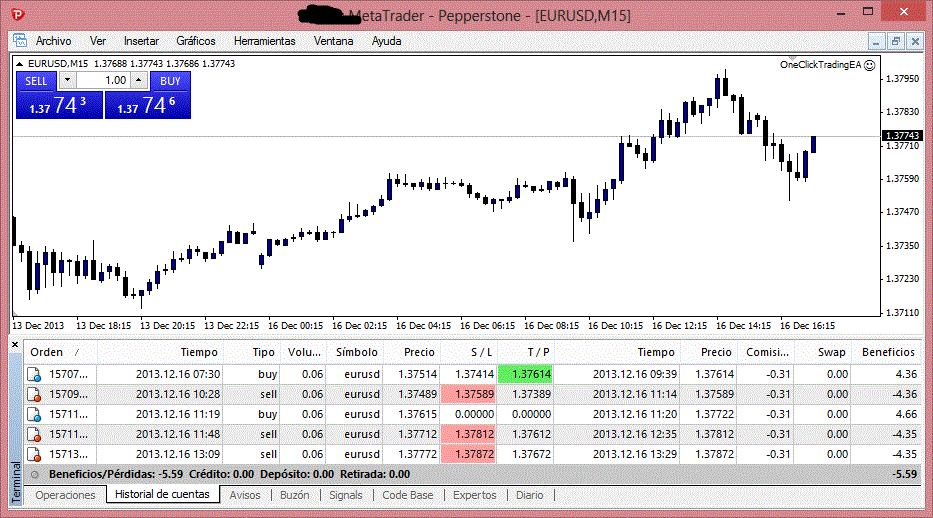
Task: Open the Herramientas menu
Action: click(x=264, y=41)
